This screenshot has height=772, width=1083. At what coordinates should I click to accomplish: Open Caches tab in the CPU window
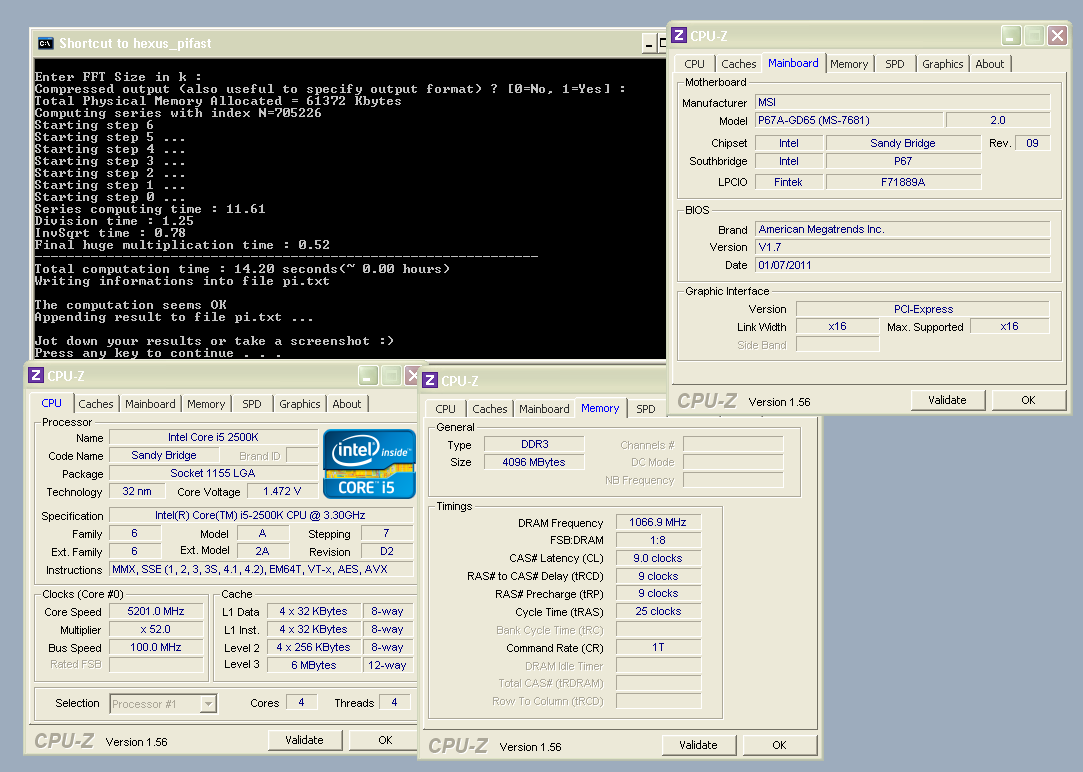[96, 404]
